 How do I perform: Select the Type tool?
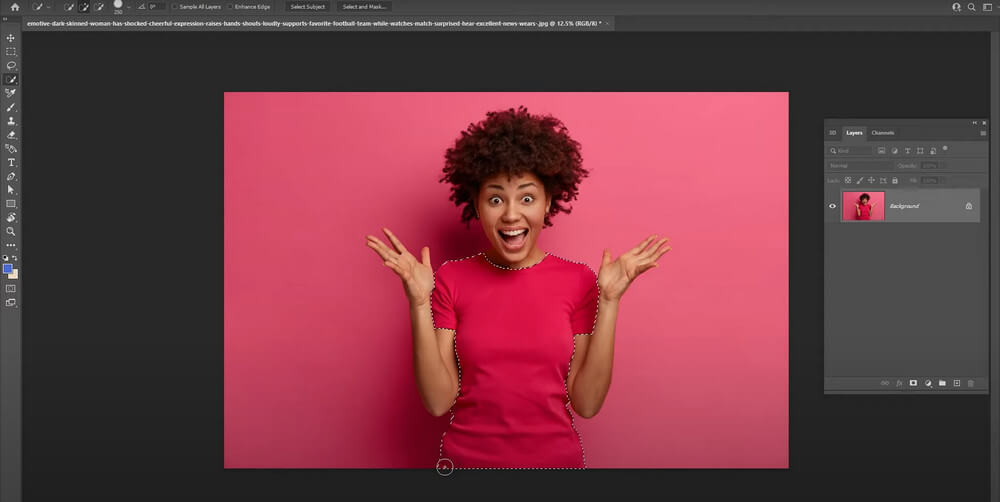tap(11, 163)
